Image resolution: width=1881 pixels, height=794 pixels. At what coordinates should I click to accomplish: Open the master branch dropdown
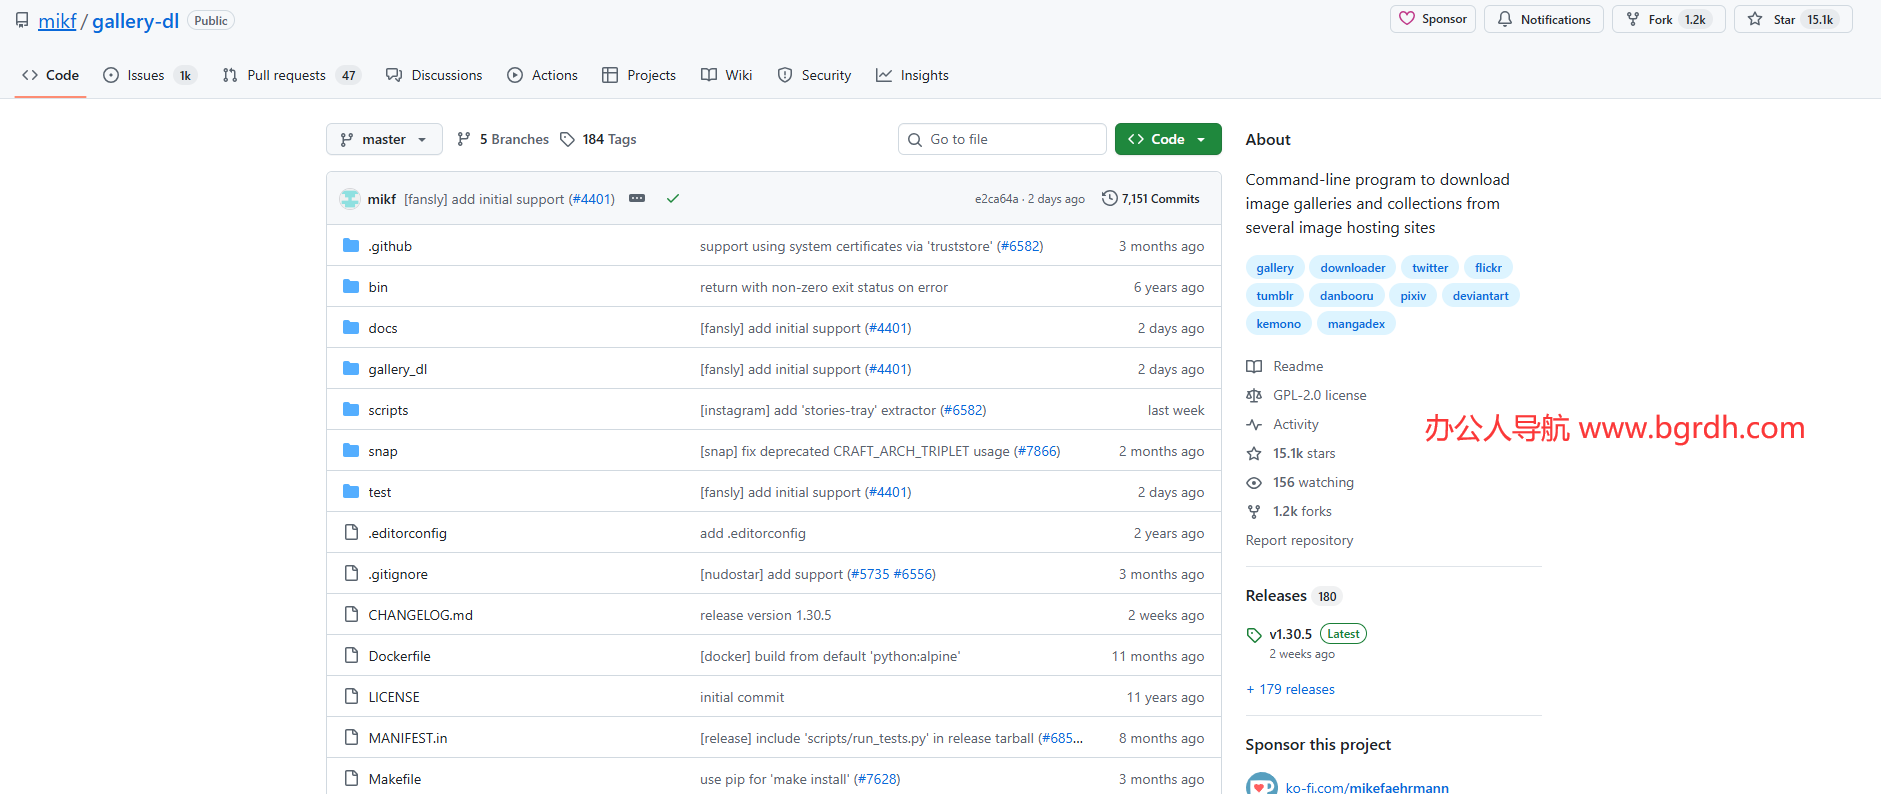[x=384, y=140]
